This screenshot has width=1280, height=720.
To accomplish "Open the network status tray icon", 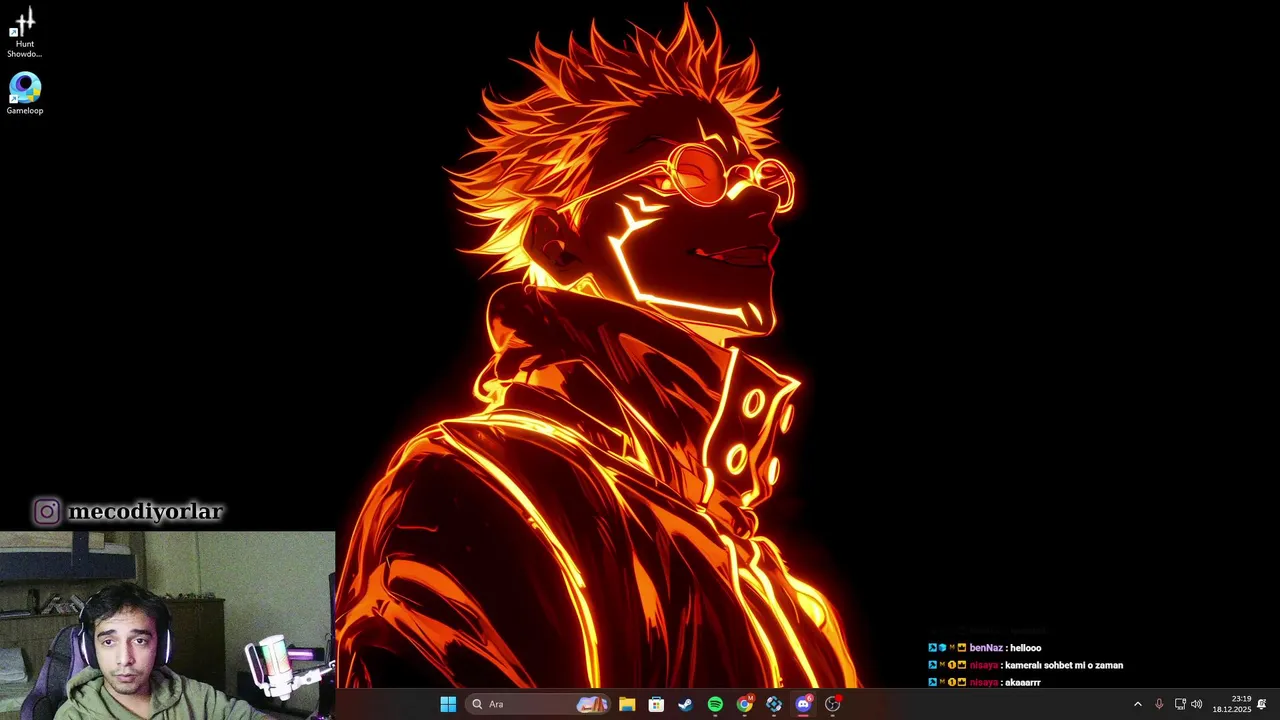I will pyautogui.click(x=1180, y=704).
